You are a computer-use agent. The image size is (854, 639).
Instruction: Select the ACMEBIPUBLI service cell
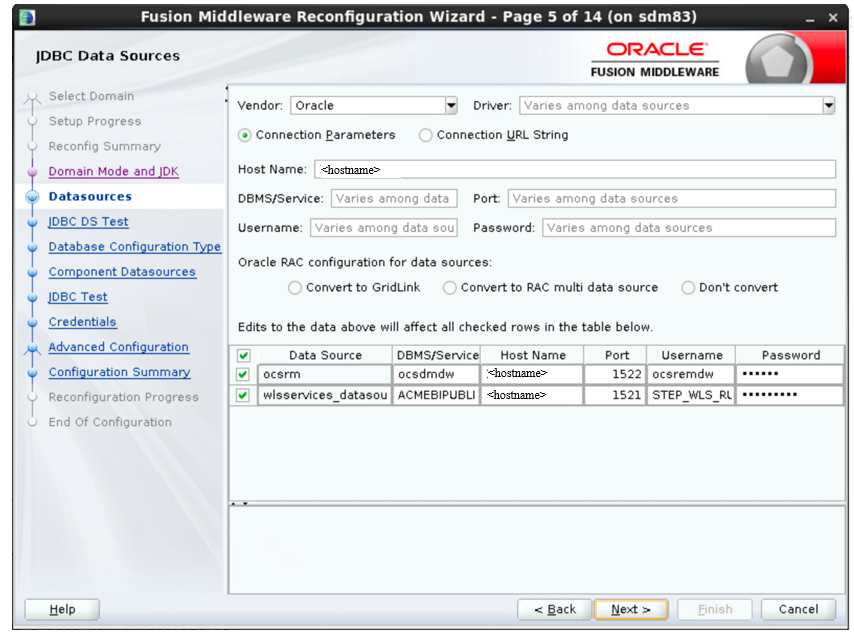pos(436,395)
